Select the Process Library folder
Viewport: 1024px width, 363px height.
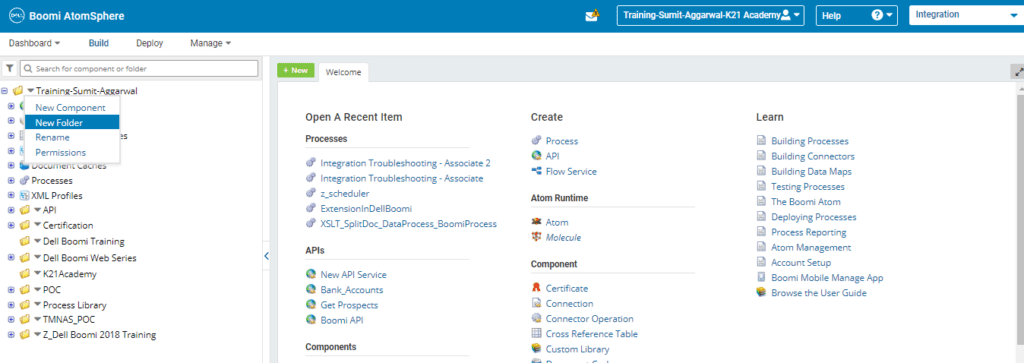[x=74, y=305]
